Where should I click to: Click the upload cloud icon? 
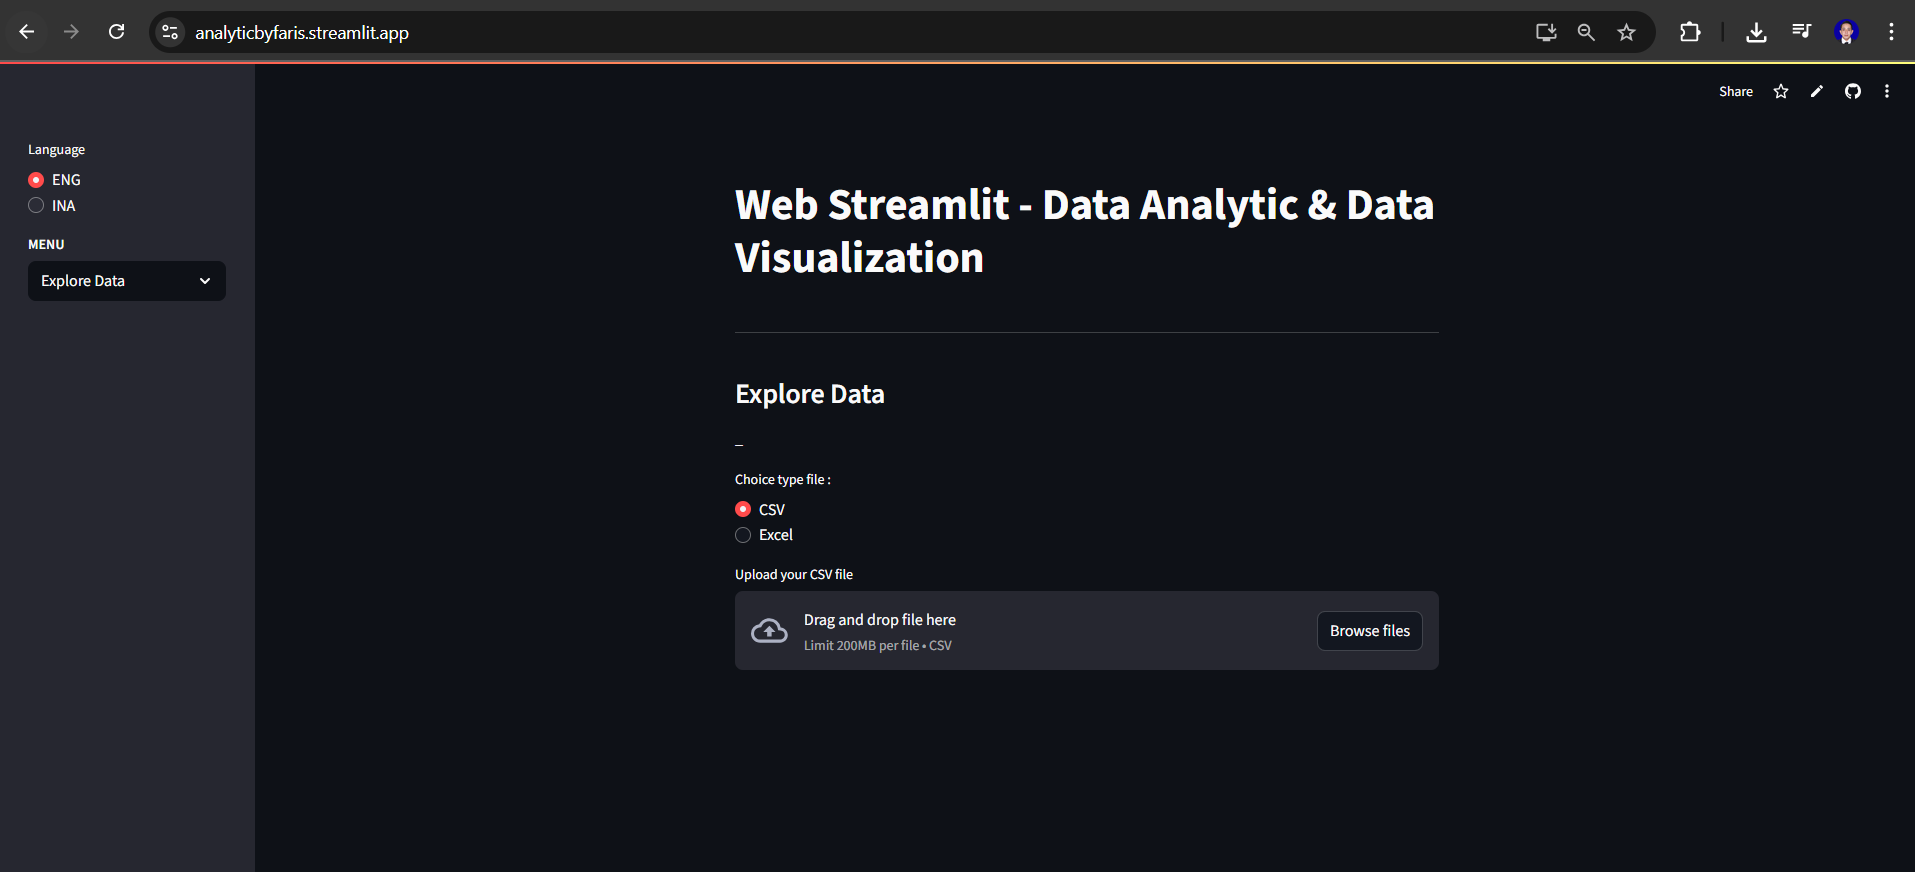coord(769,631)
